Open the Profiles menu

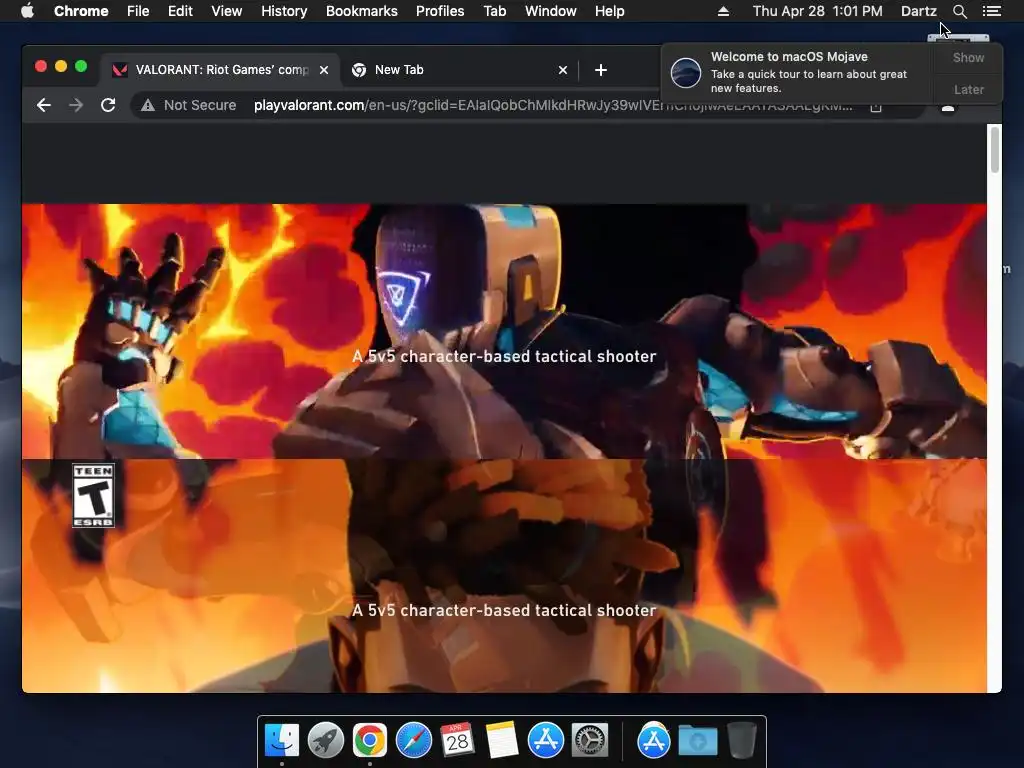440,11
